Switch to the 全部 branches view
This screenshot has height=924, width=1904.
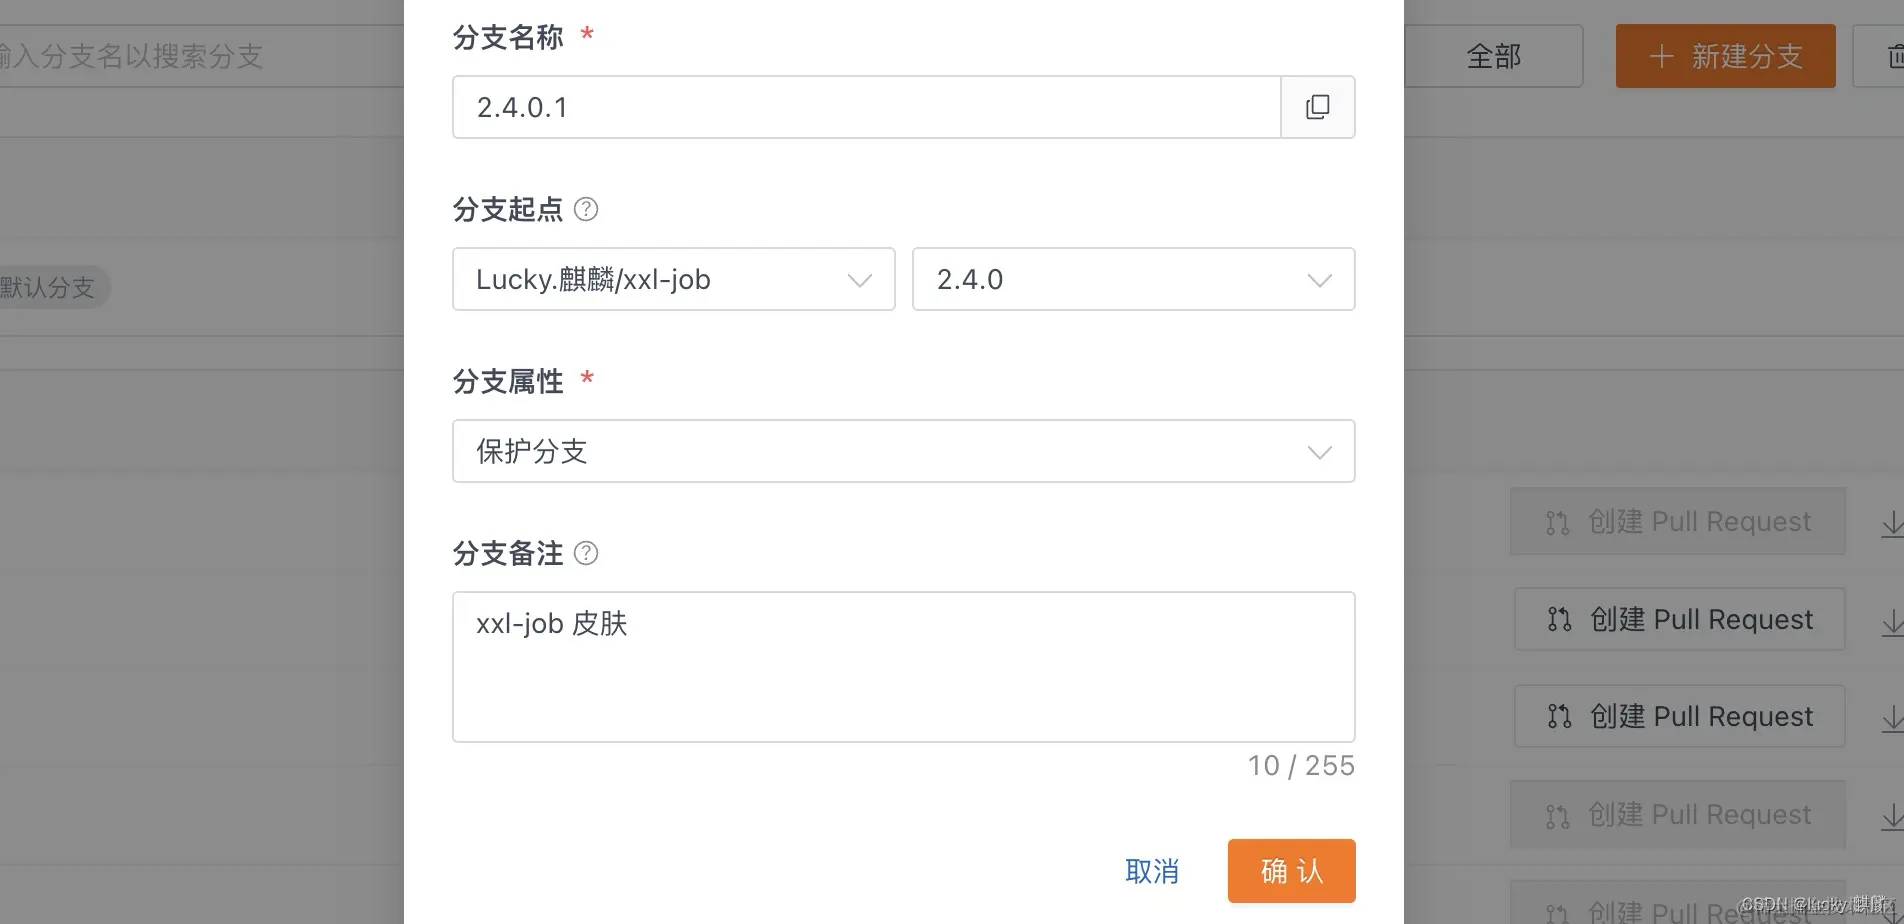1492,56
